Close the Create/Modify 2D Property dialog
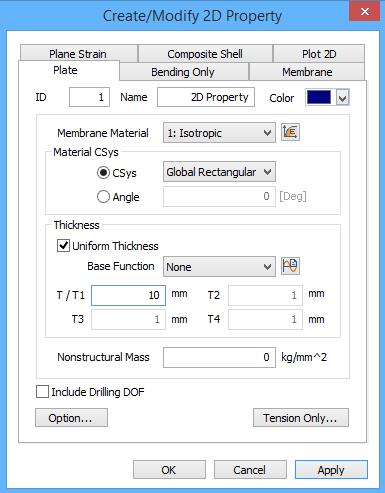This screenshot has width=385, height=493. pyautogui.click(x=365, y=12)
